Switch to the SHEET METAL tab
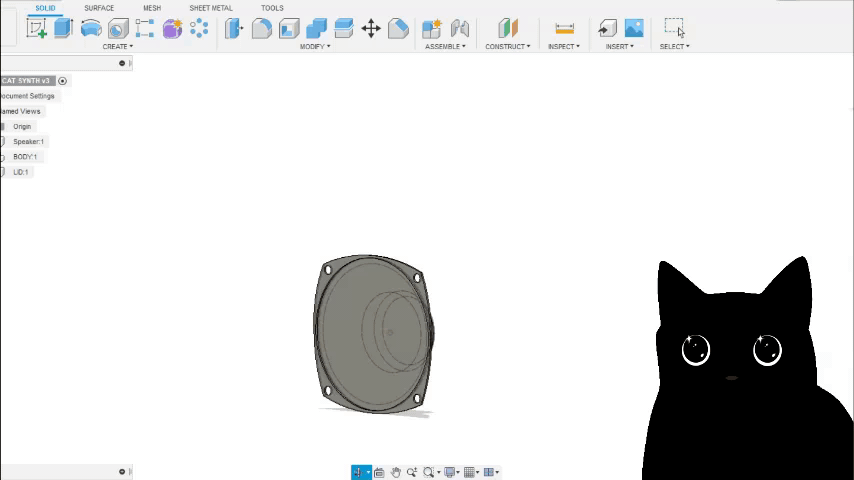Image resolution: width=854 pixels, height=480 pixels. point(211,8)
